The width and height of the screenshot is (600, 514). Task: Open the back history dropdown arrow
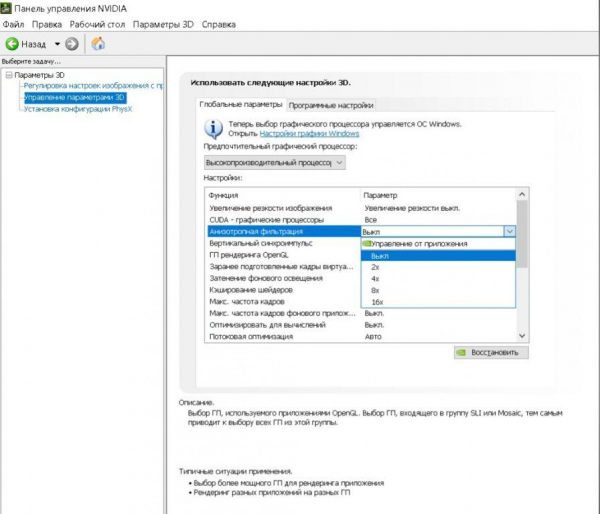click(x=57, y=44)
